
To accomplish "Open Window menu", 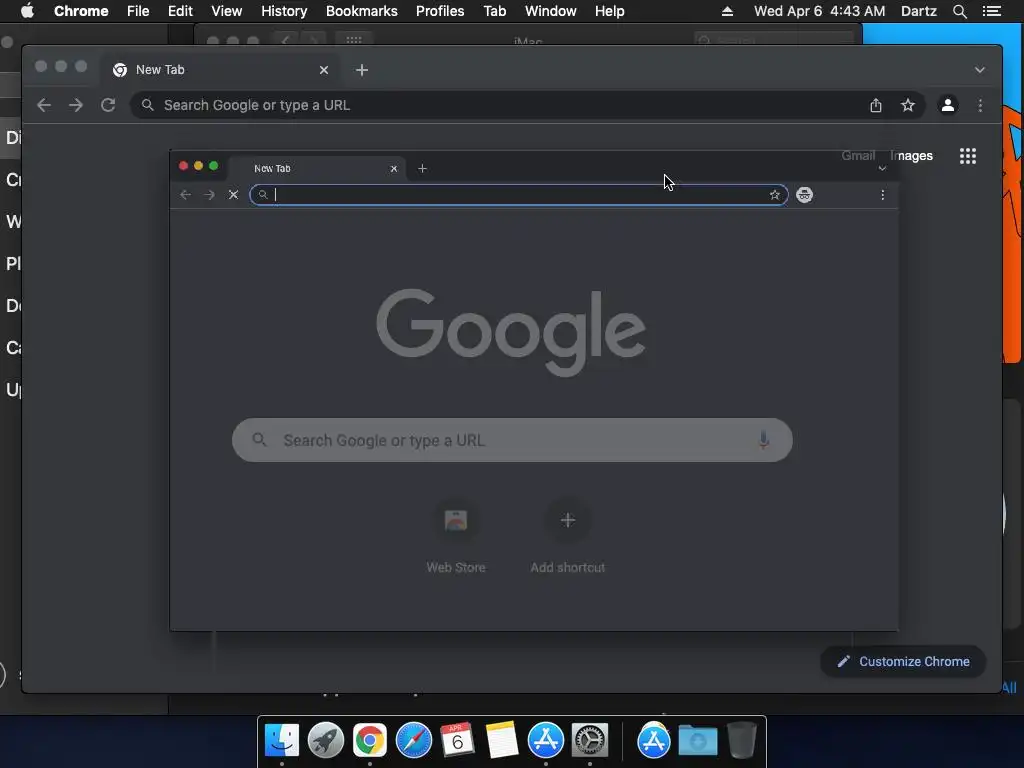I will pyautogui.click(x=551, y=11).
